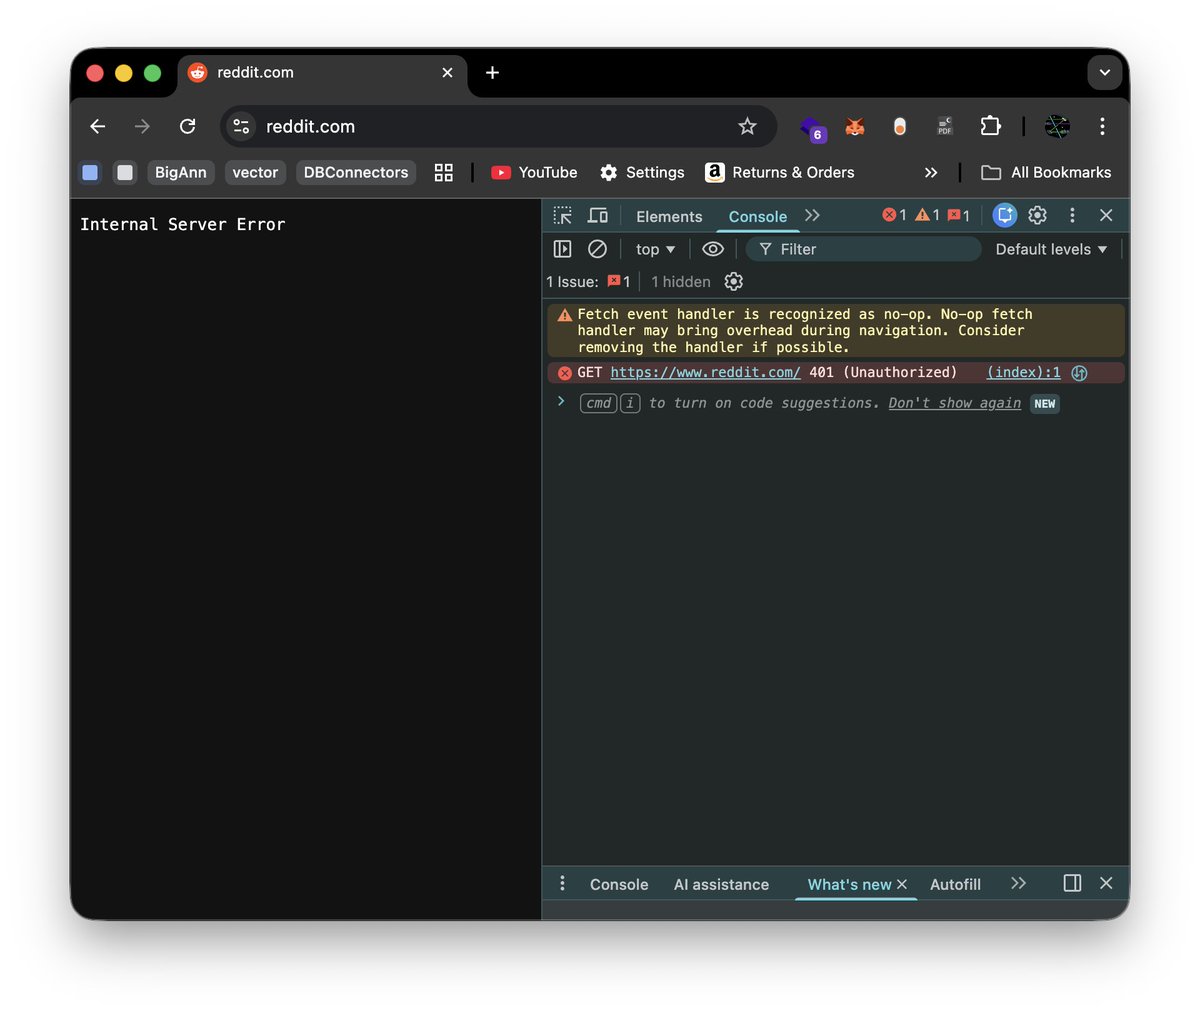The height and width of the screenshot is (1013, 1200).
Task: Open the Default levels log dropdown
Action: 1051,249
